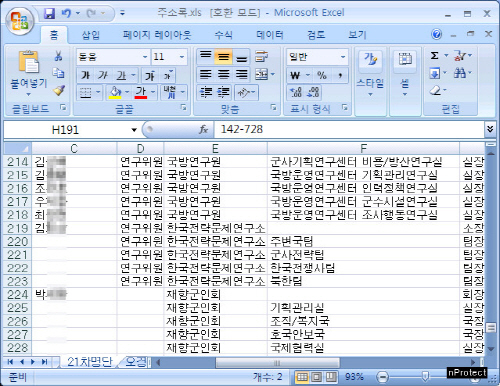Toggle Italic (가) formatting
500x386 pixels.
pyautogui.click(x=103, y=75)
